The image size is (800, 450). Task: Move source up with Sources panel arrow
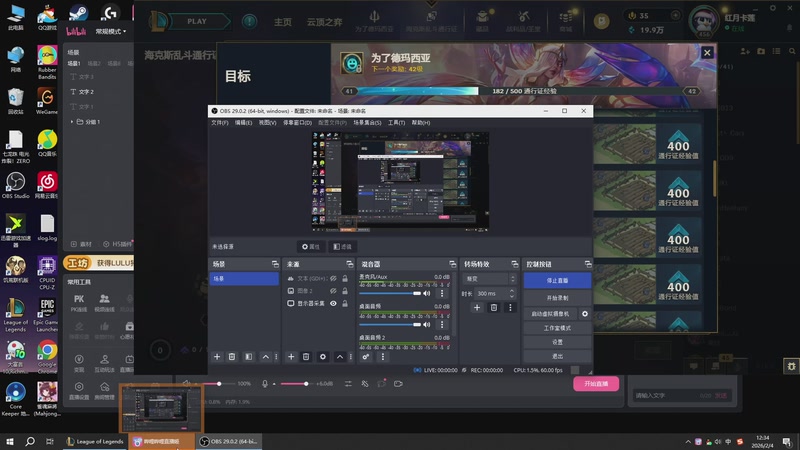click(340, 357)
